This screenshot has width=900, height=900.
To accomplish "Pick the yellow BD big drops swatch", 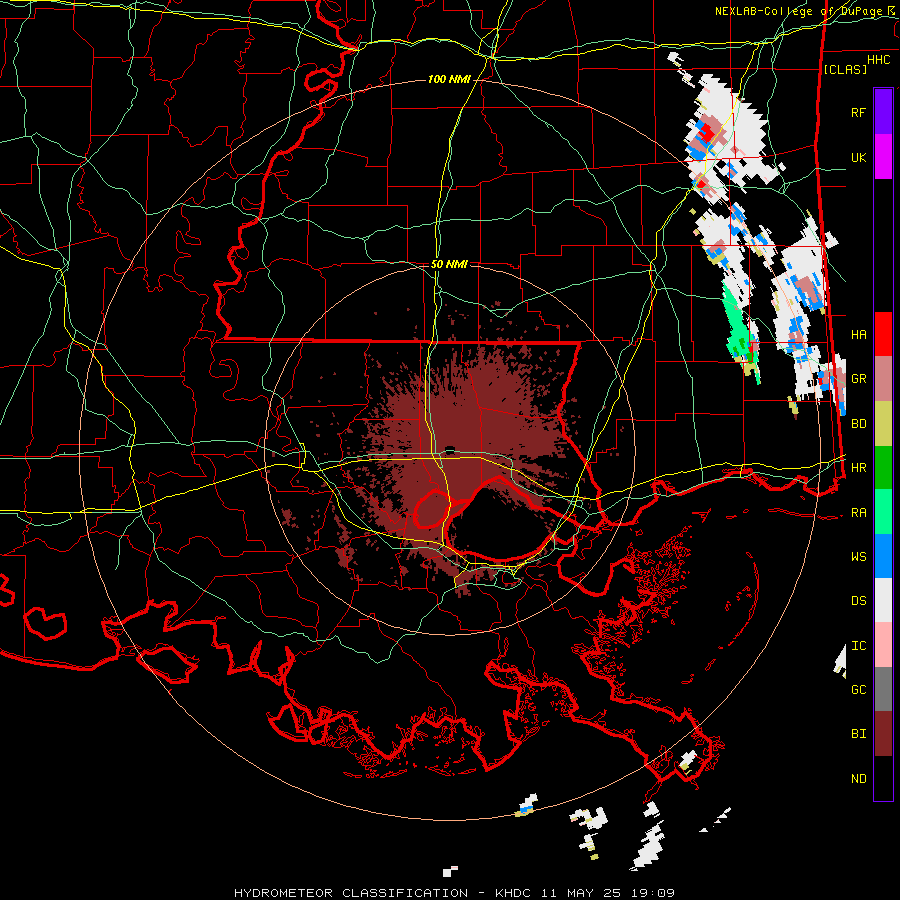I will coord(883,424).
